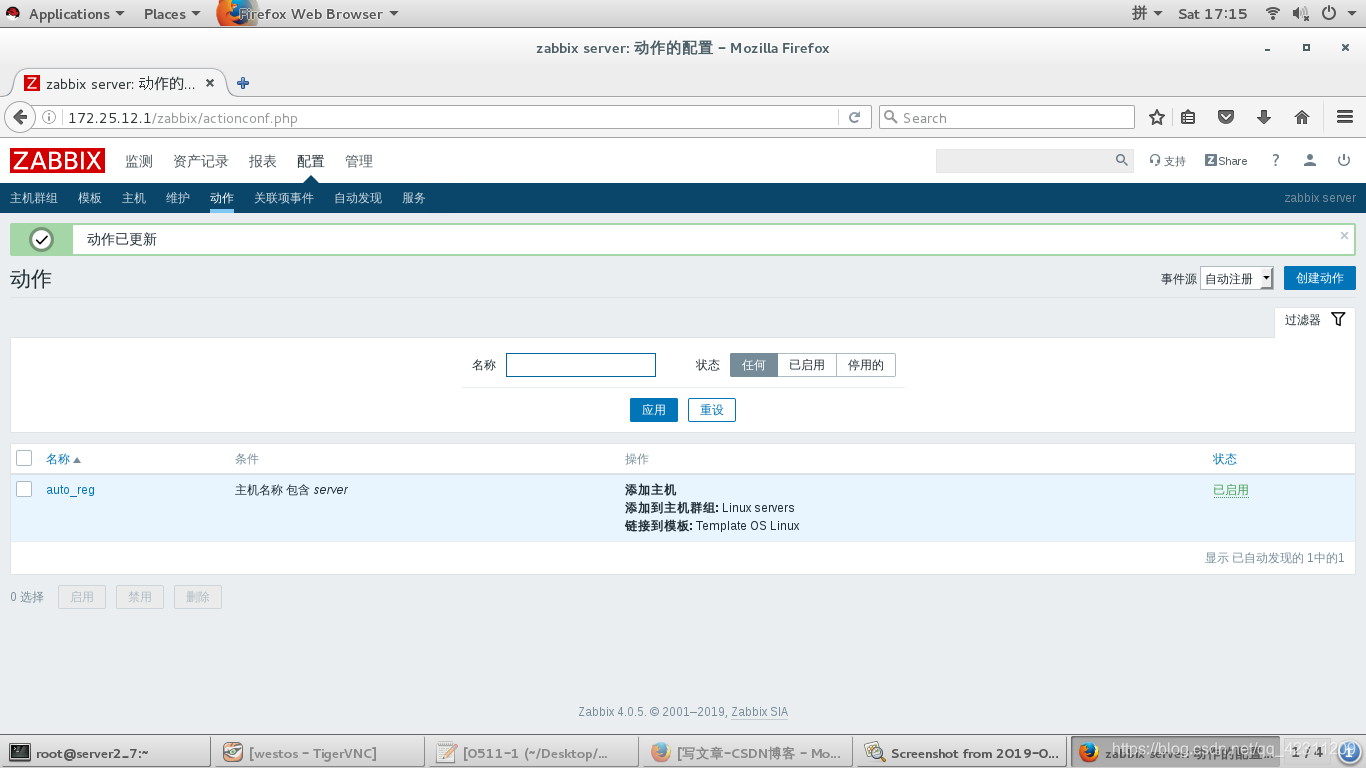
Task: Open the Pocket icon in Firefox toolbar
Action: pos(1226,117)
